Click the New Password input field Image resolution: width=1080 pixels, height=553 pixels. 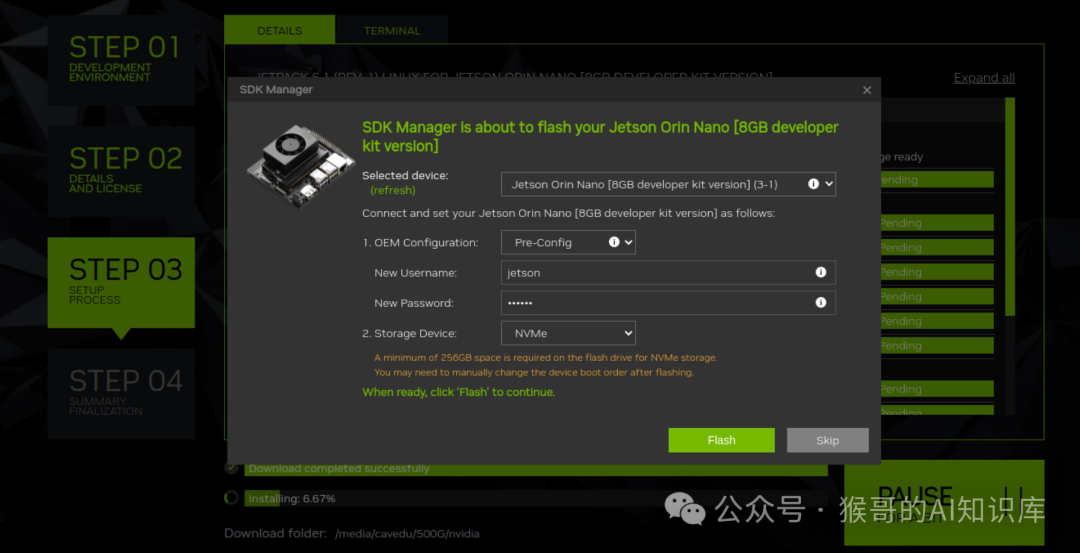coord(668,303)
